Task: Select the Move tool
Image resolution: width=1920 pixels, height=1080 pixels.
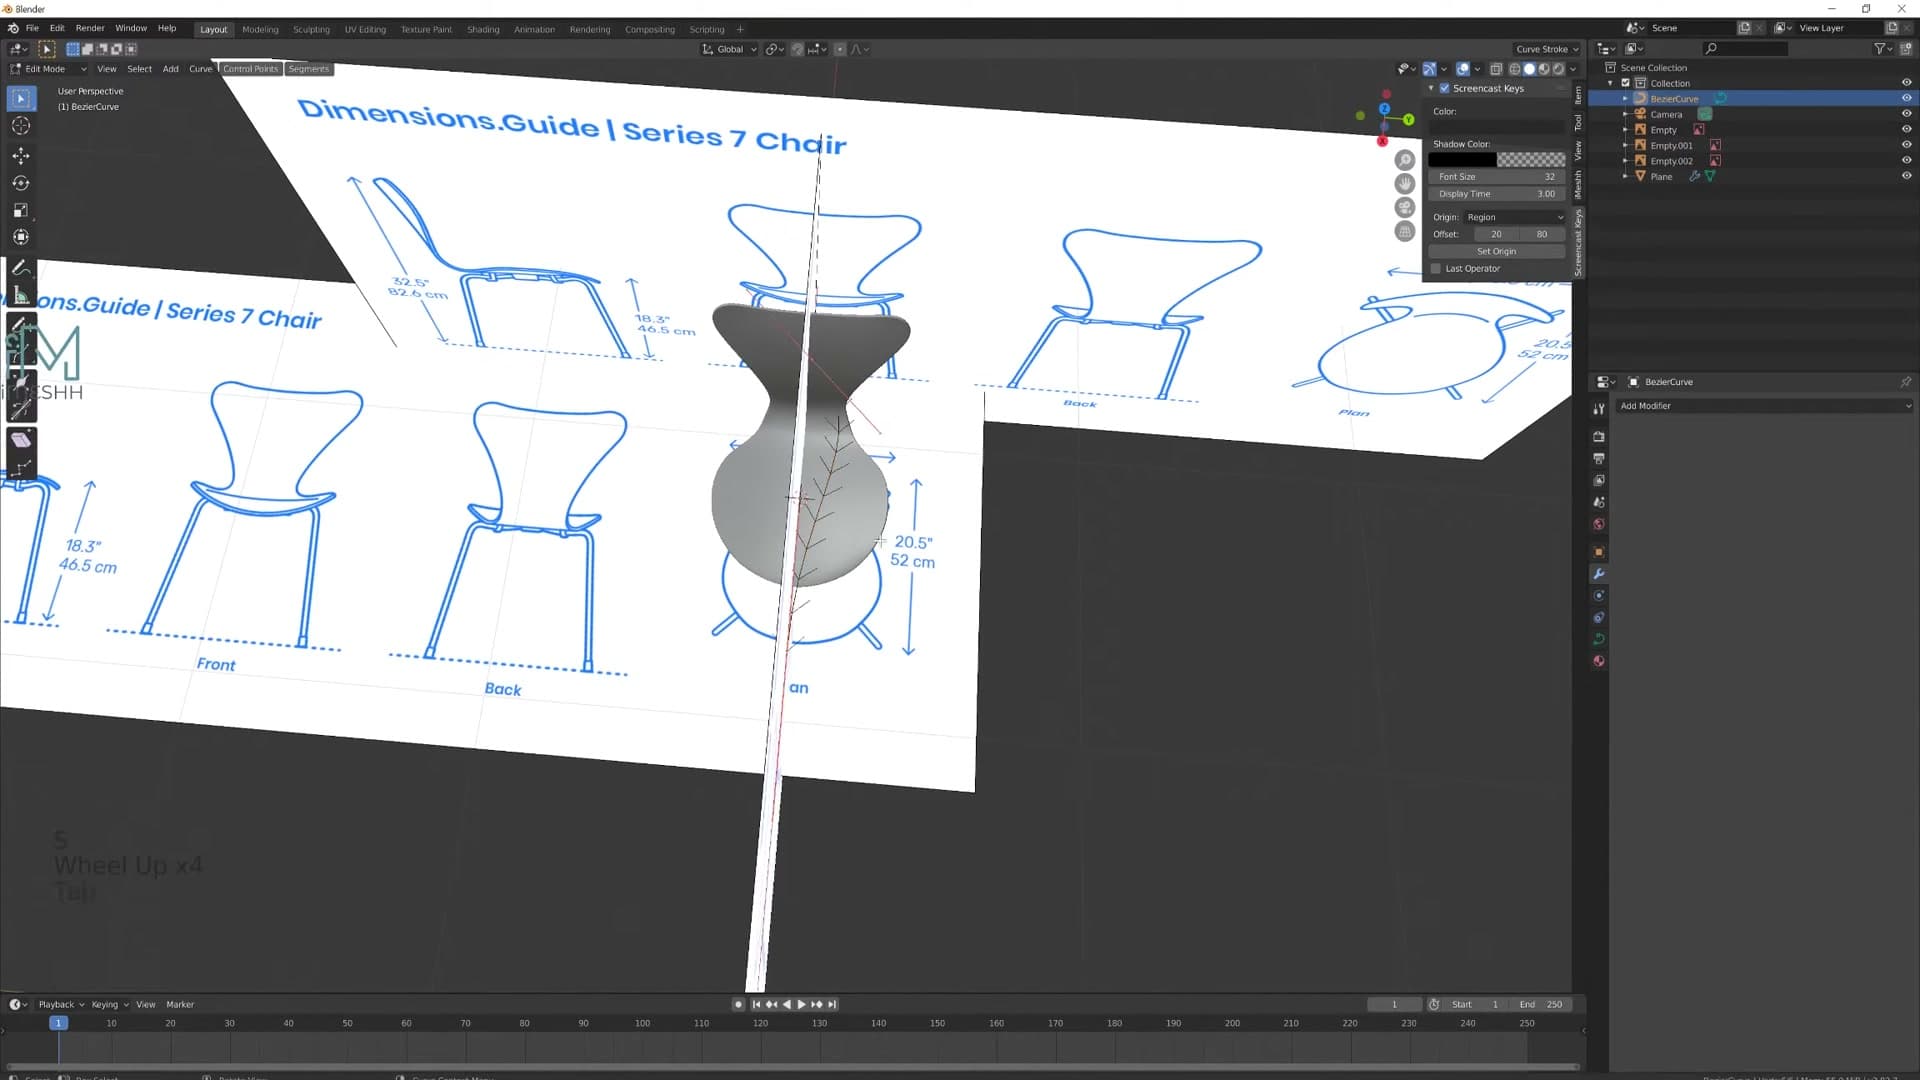Action: [21, 155]
